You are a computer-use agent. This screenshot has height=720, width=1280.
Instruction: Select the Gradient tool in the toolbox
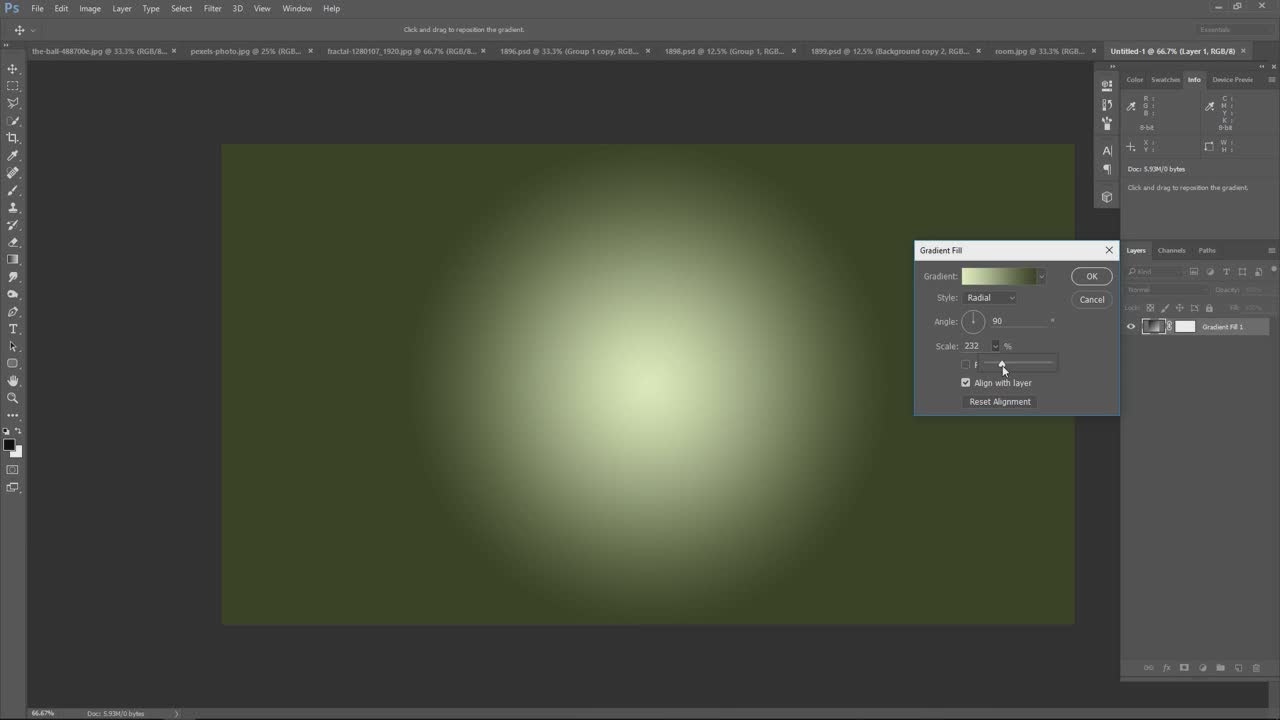pos(13,260)
